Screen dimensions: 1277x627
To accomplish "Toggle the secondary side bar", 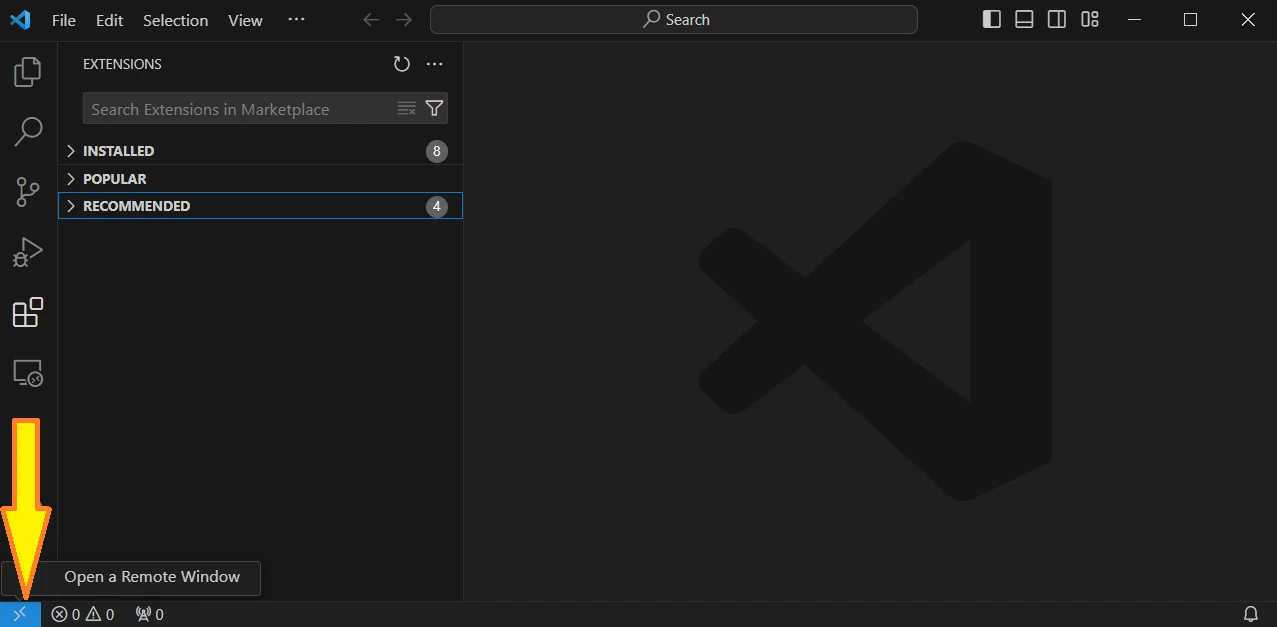I will tap(1057, 20).
